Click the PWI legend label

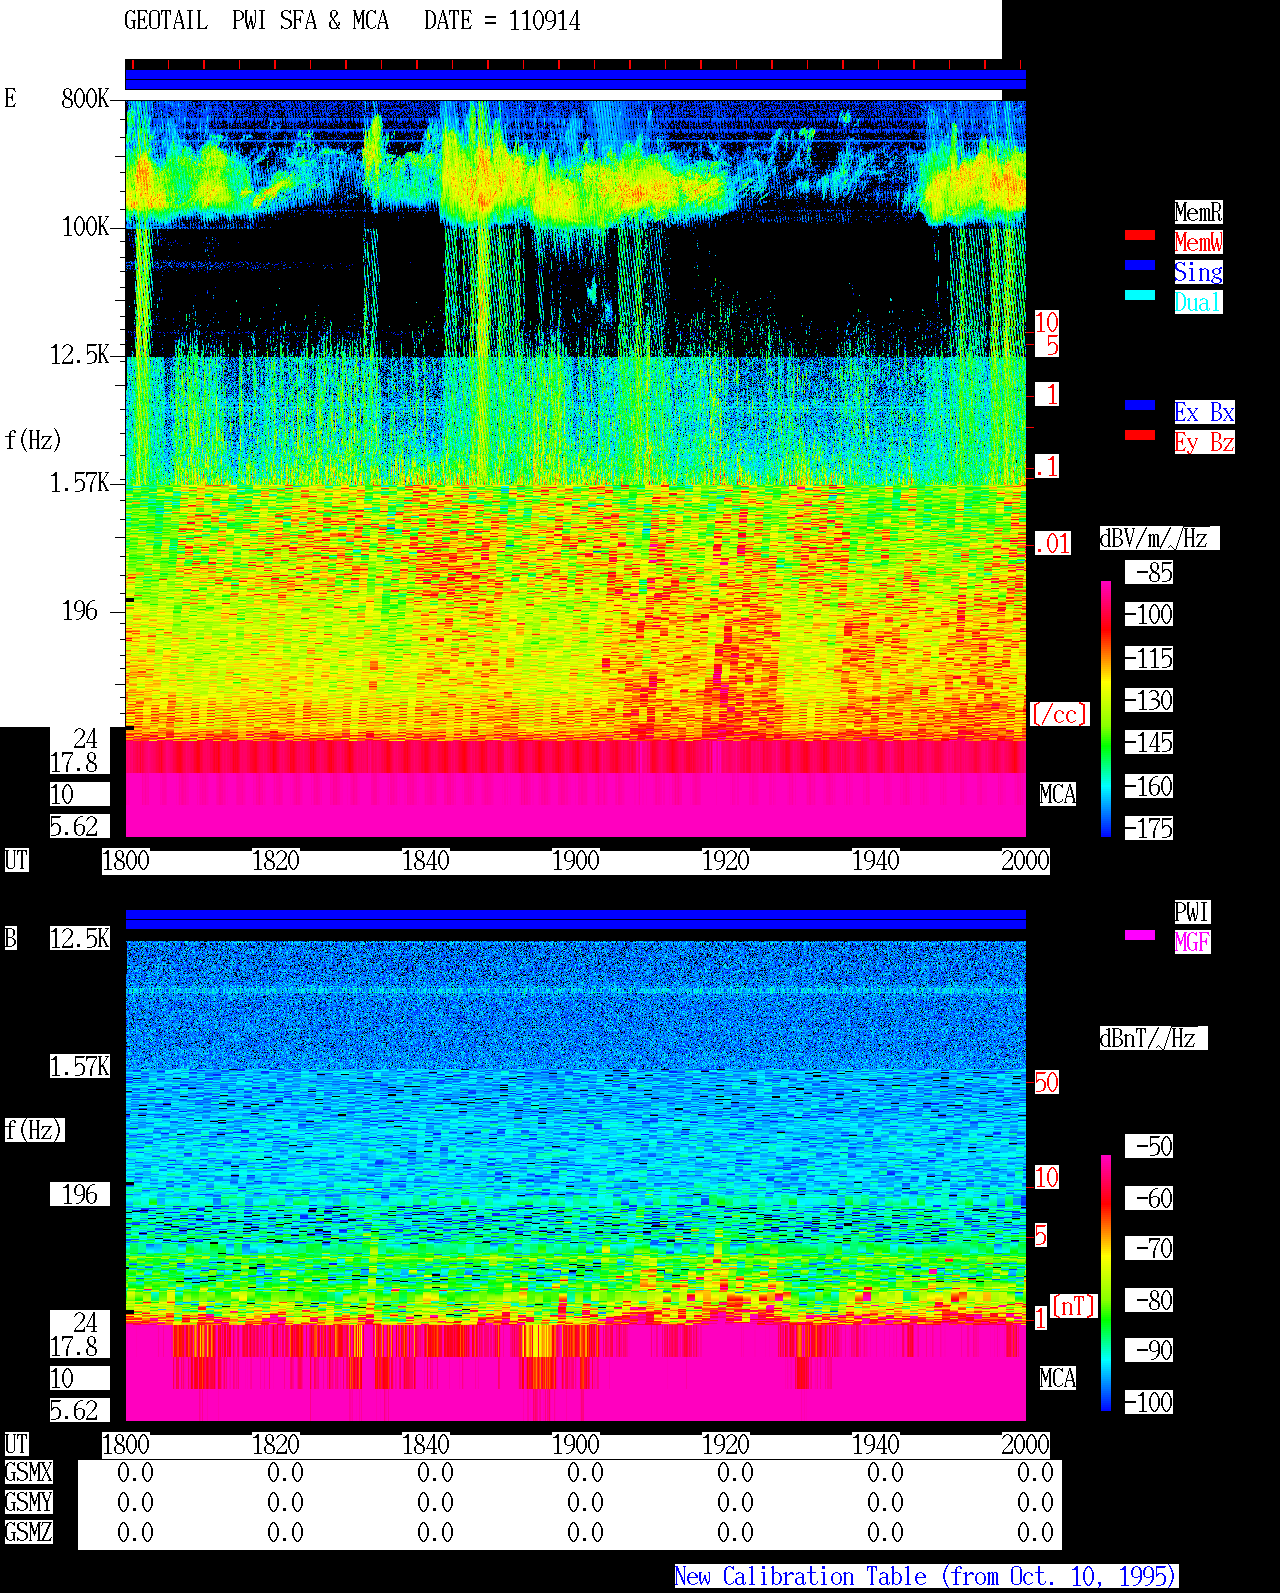click(1192, 912)
